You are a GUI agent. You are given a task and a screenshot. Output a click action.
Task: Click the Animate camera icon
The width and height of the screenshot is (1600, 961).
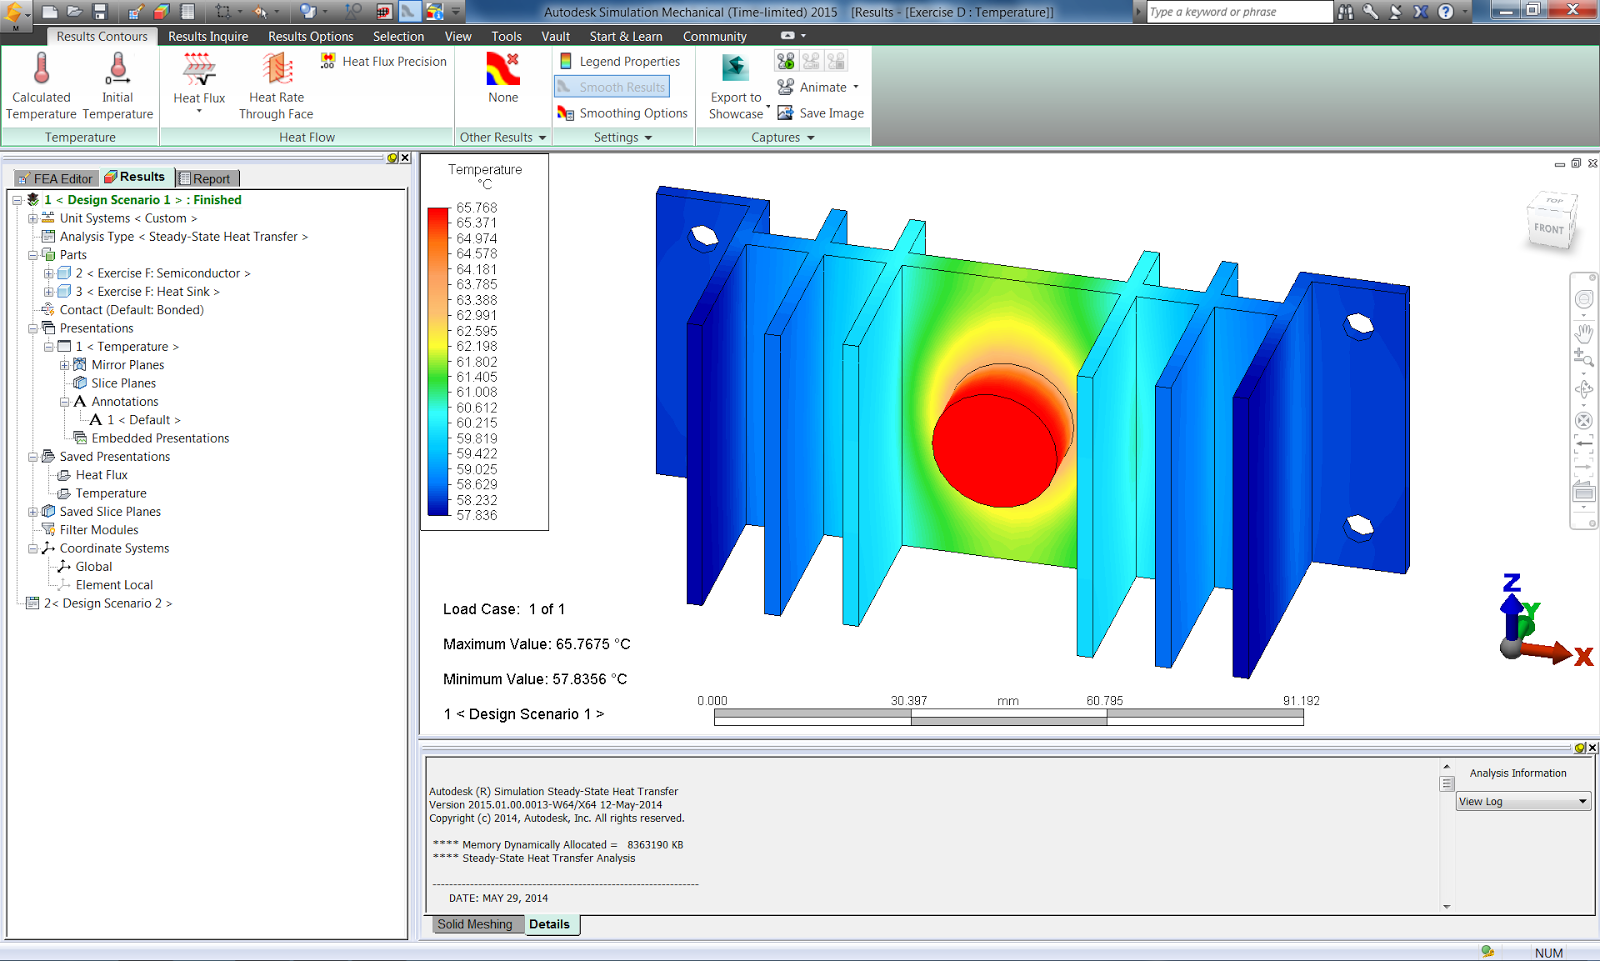(786, 87)
